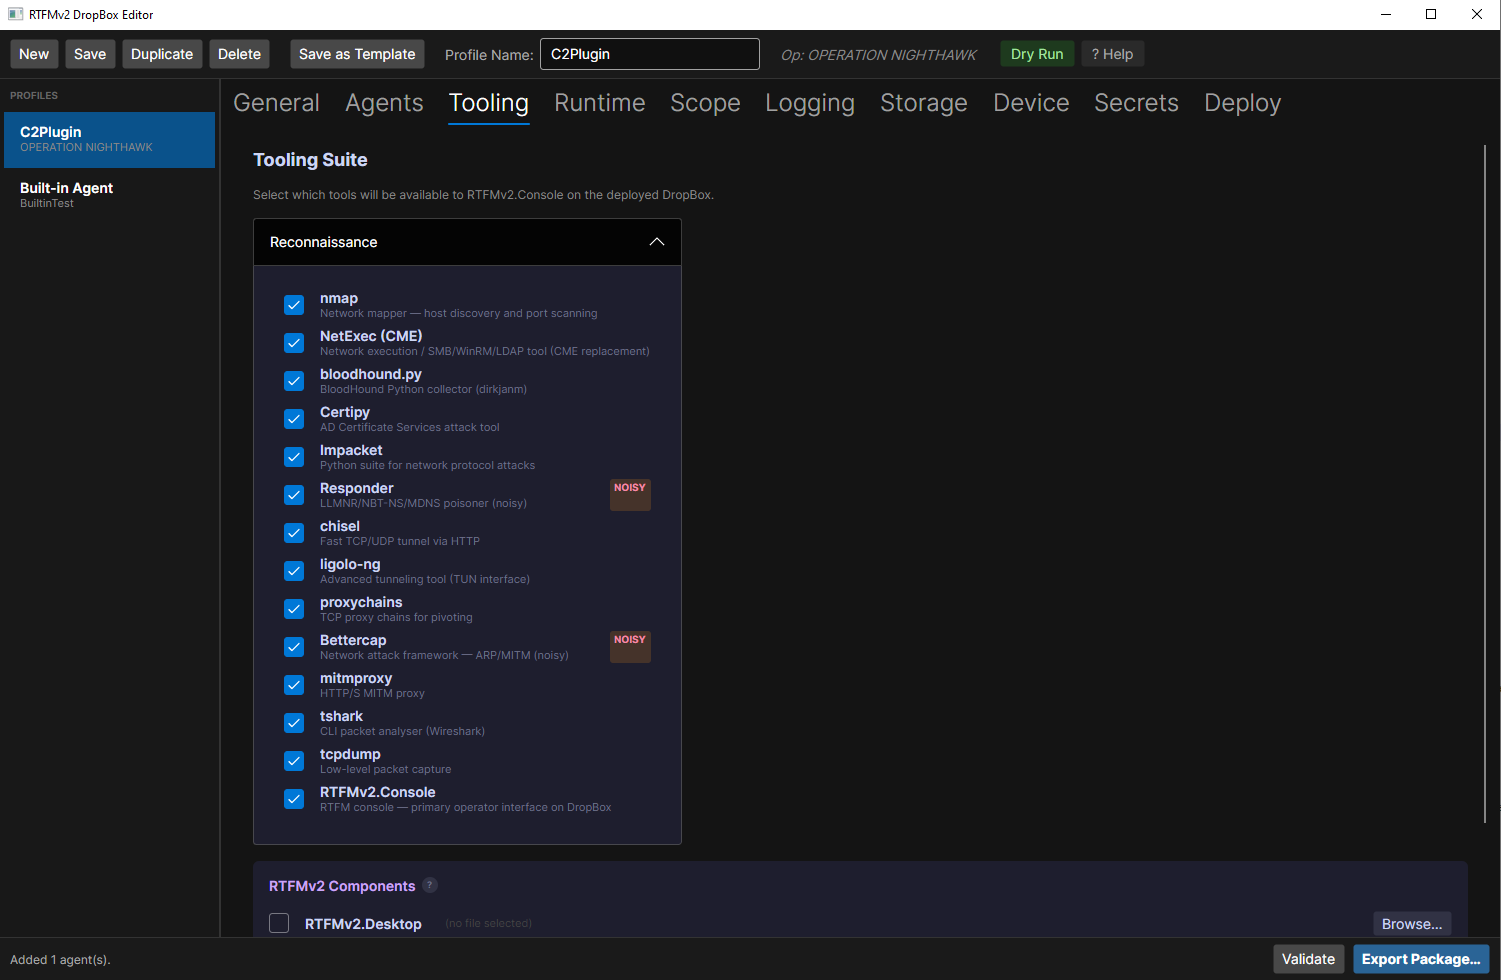The height and width of the screenshot is (980, 1501).
Task: Select the Tooling tab
Action: [488, 103]
